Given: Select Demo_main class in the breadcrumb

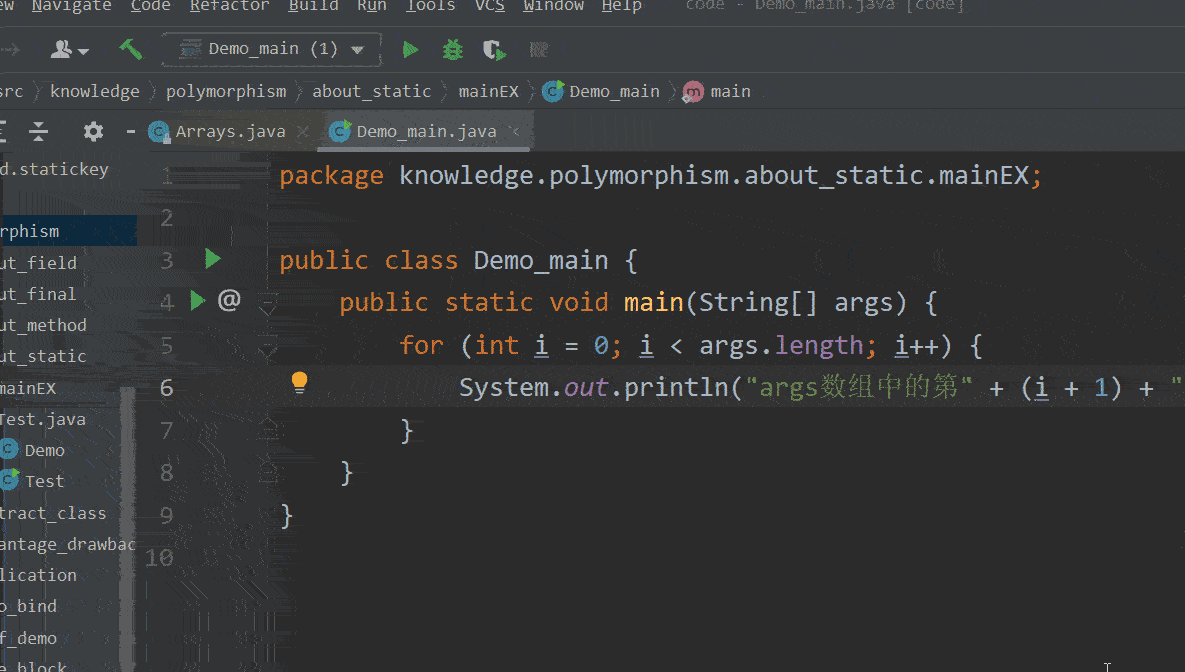Looking at the screenshot, I should pyautogui.click(x=602, y=91).
